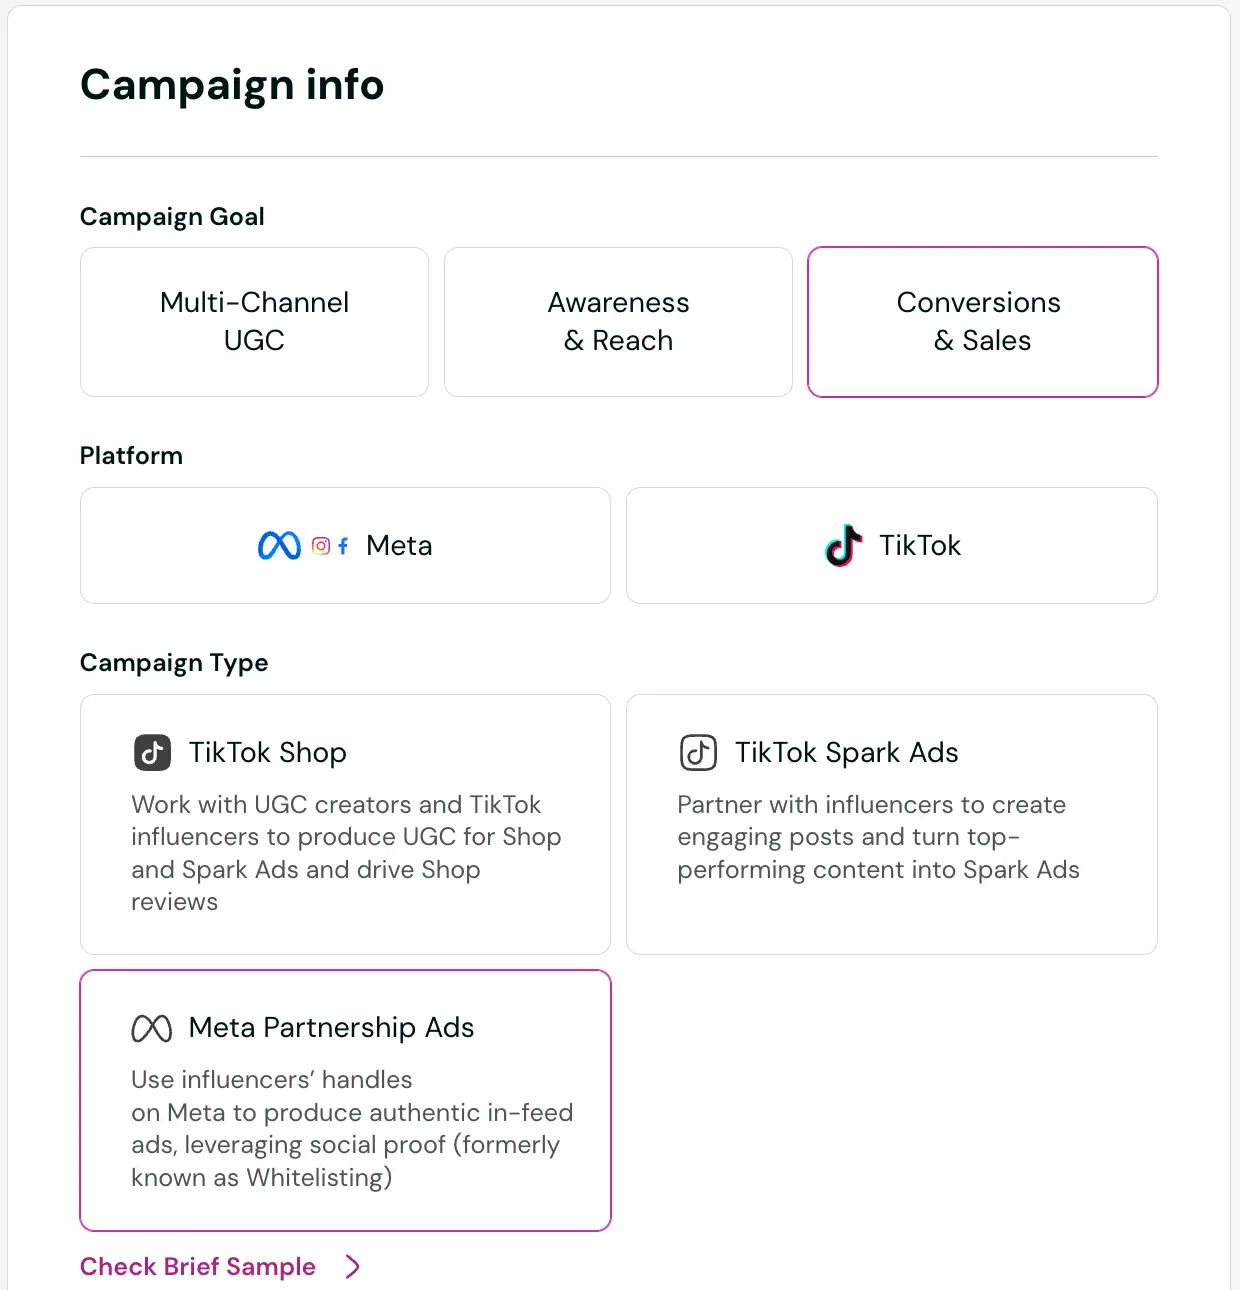Click the TikTok music-note icon on Platform card
Image resolution: width=1240 pixels, height=1290 pixels.
(x=844, y=546)
